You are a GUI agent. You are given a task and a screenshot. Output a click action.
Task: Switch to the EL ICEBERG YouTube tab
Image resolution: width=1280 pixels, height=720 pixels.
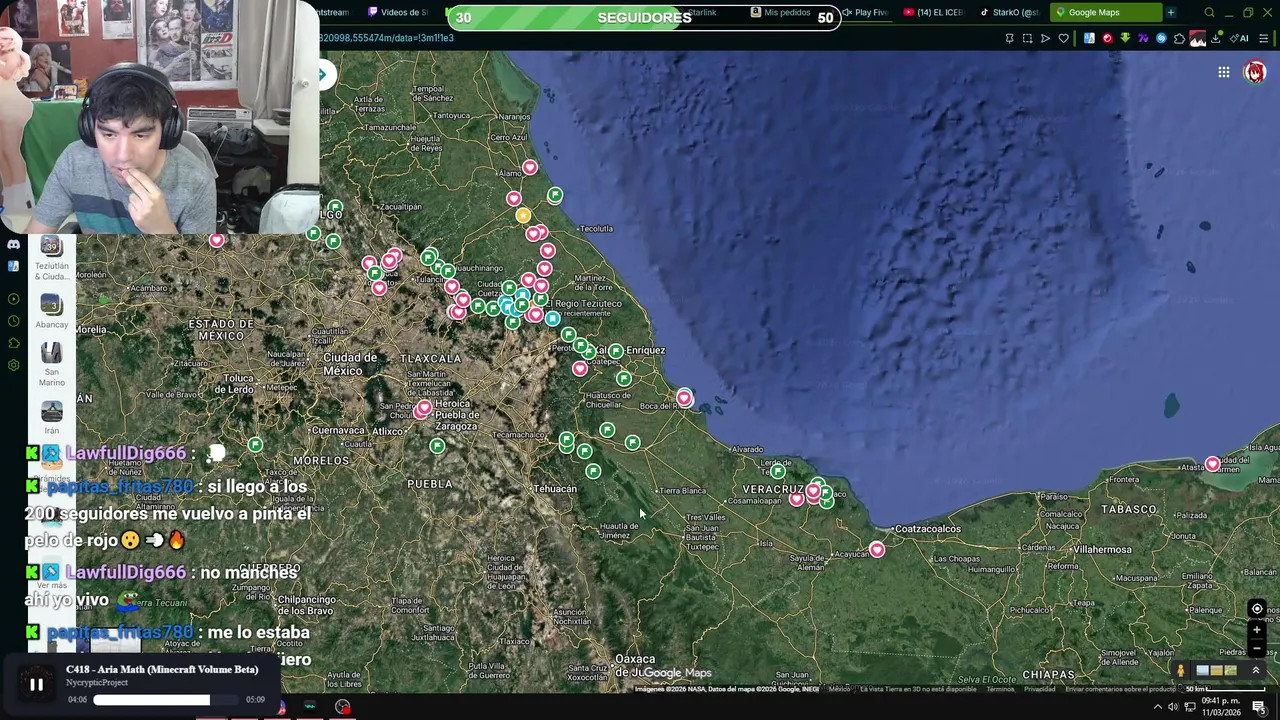(933, 12)
